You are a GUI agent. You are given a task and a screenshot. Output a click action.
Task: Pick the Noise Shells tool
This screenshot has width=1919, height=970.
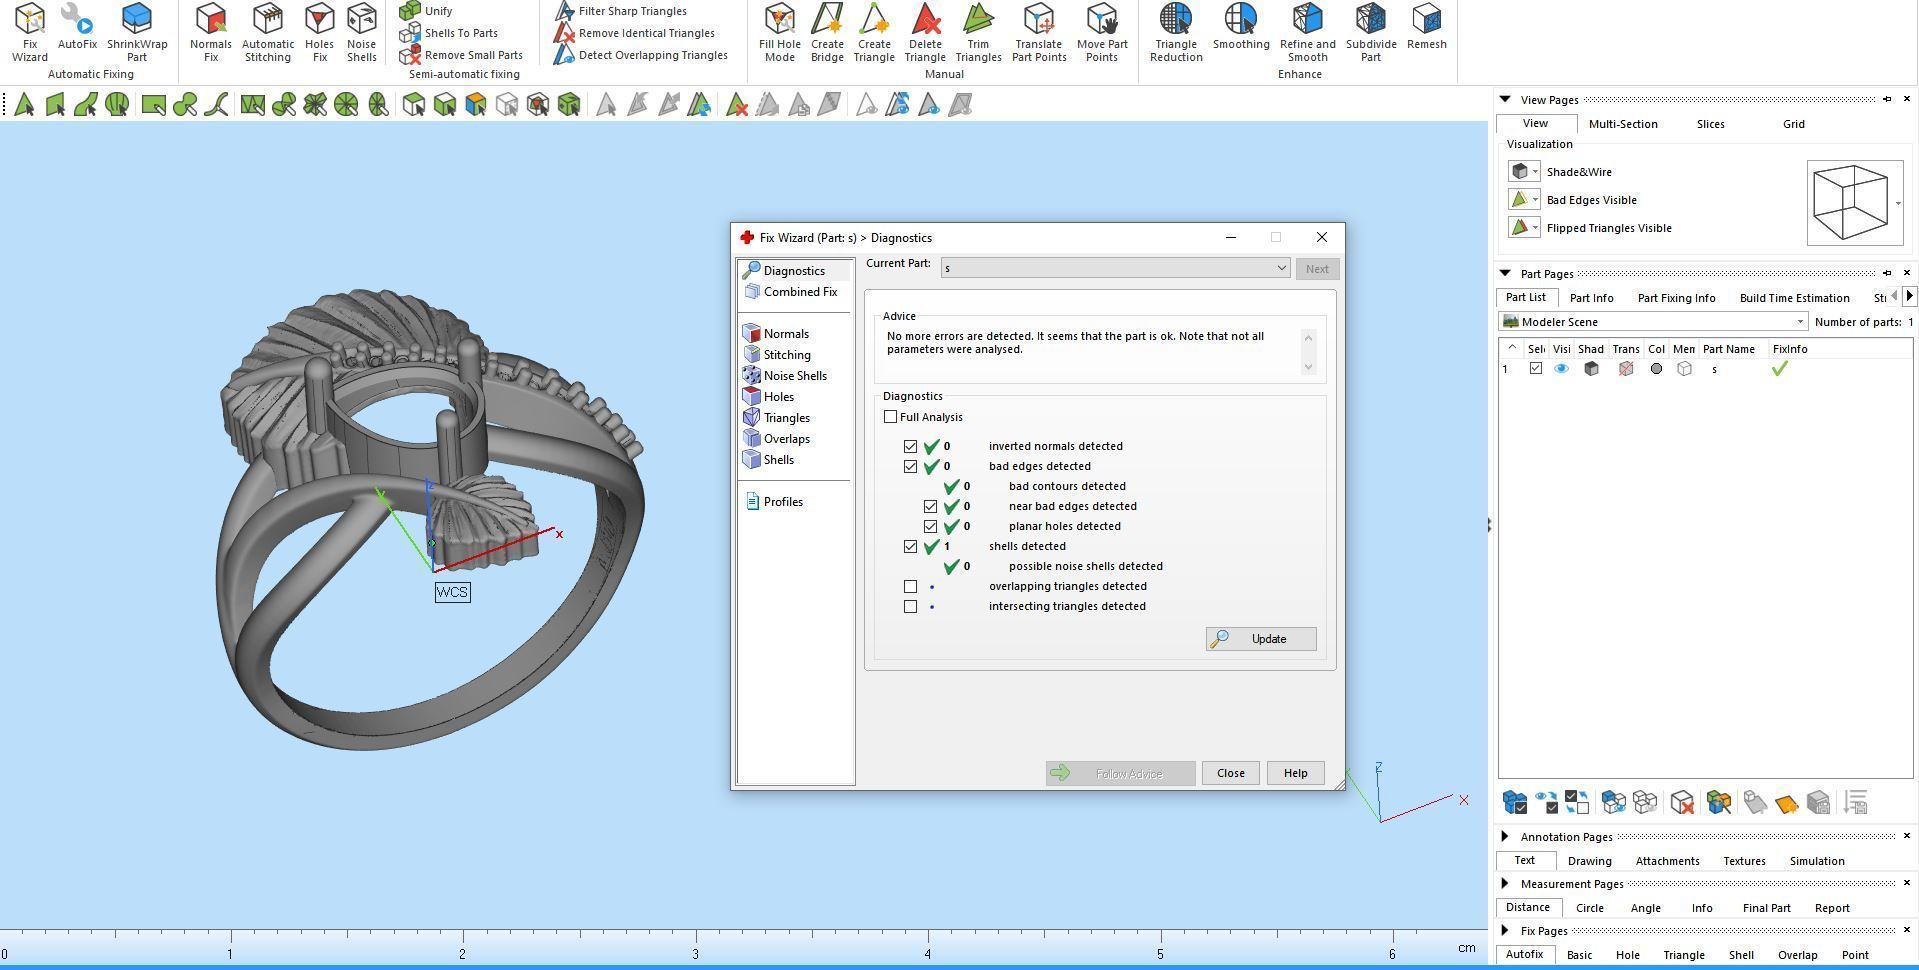[x=361, y=32]
